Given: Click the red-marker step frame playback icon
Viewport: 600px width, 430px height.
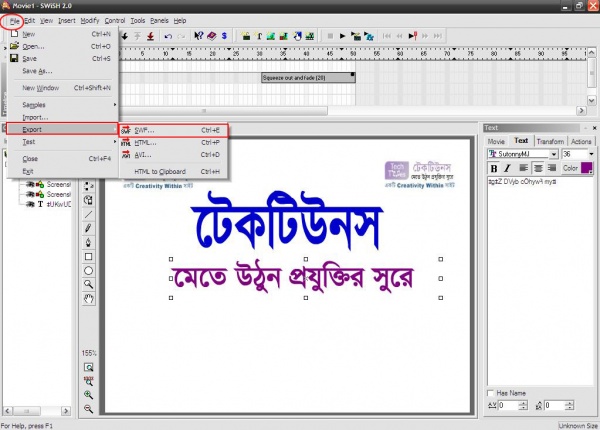Looking at the screenshot, I should tap(412, 36).
